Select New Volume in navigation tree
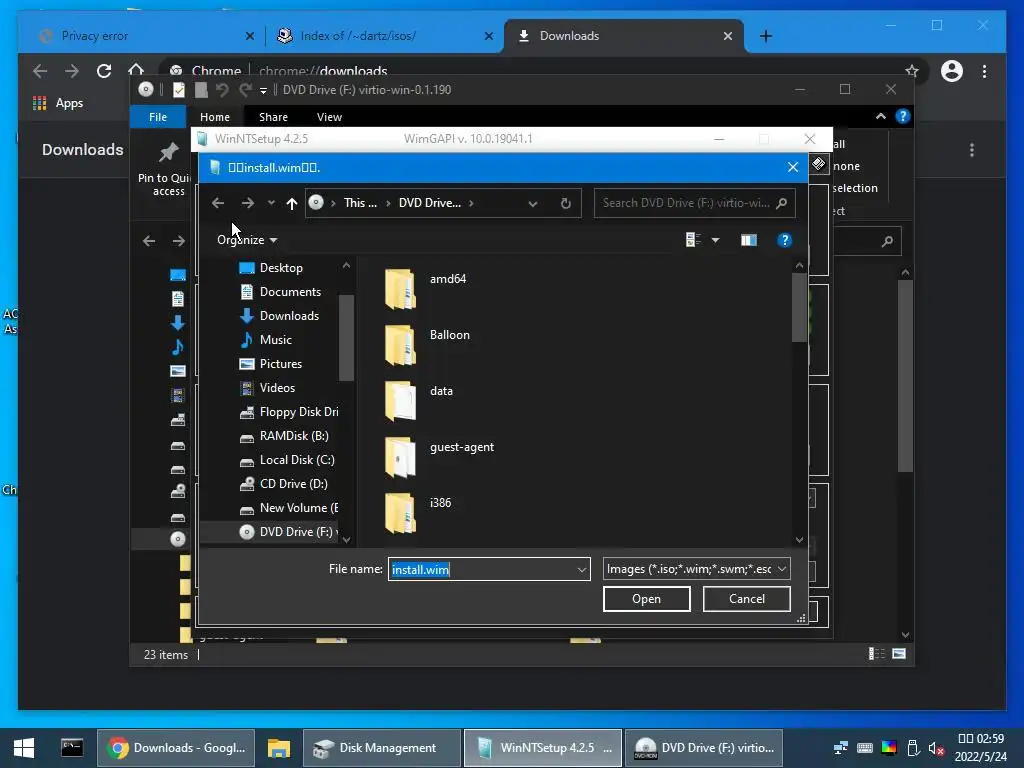Viewport: 1024px width, 768px height. 298,508
